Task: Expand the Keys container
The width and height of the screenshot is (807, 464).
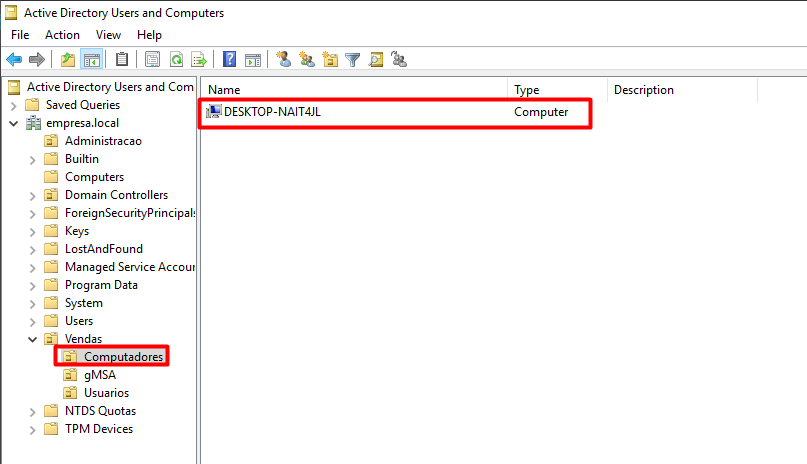Action: (x=32, y=232)
